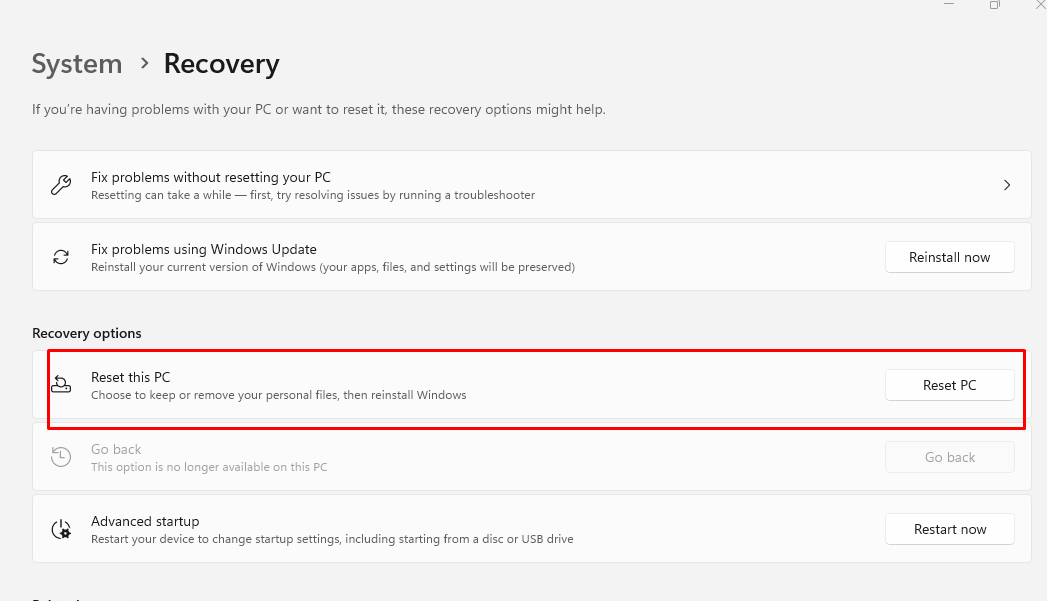Expand the troubleshooter row chevron
This screenshot has width=1047, height=601.
click(1006, 184)
